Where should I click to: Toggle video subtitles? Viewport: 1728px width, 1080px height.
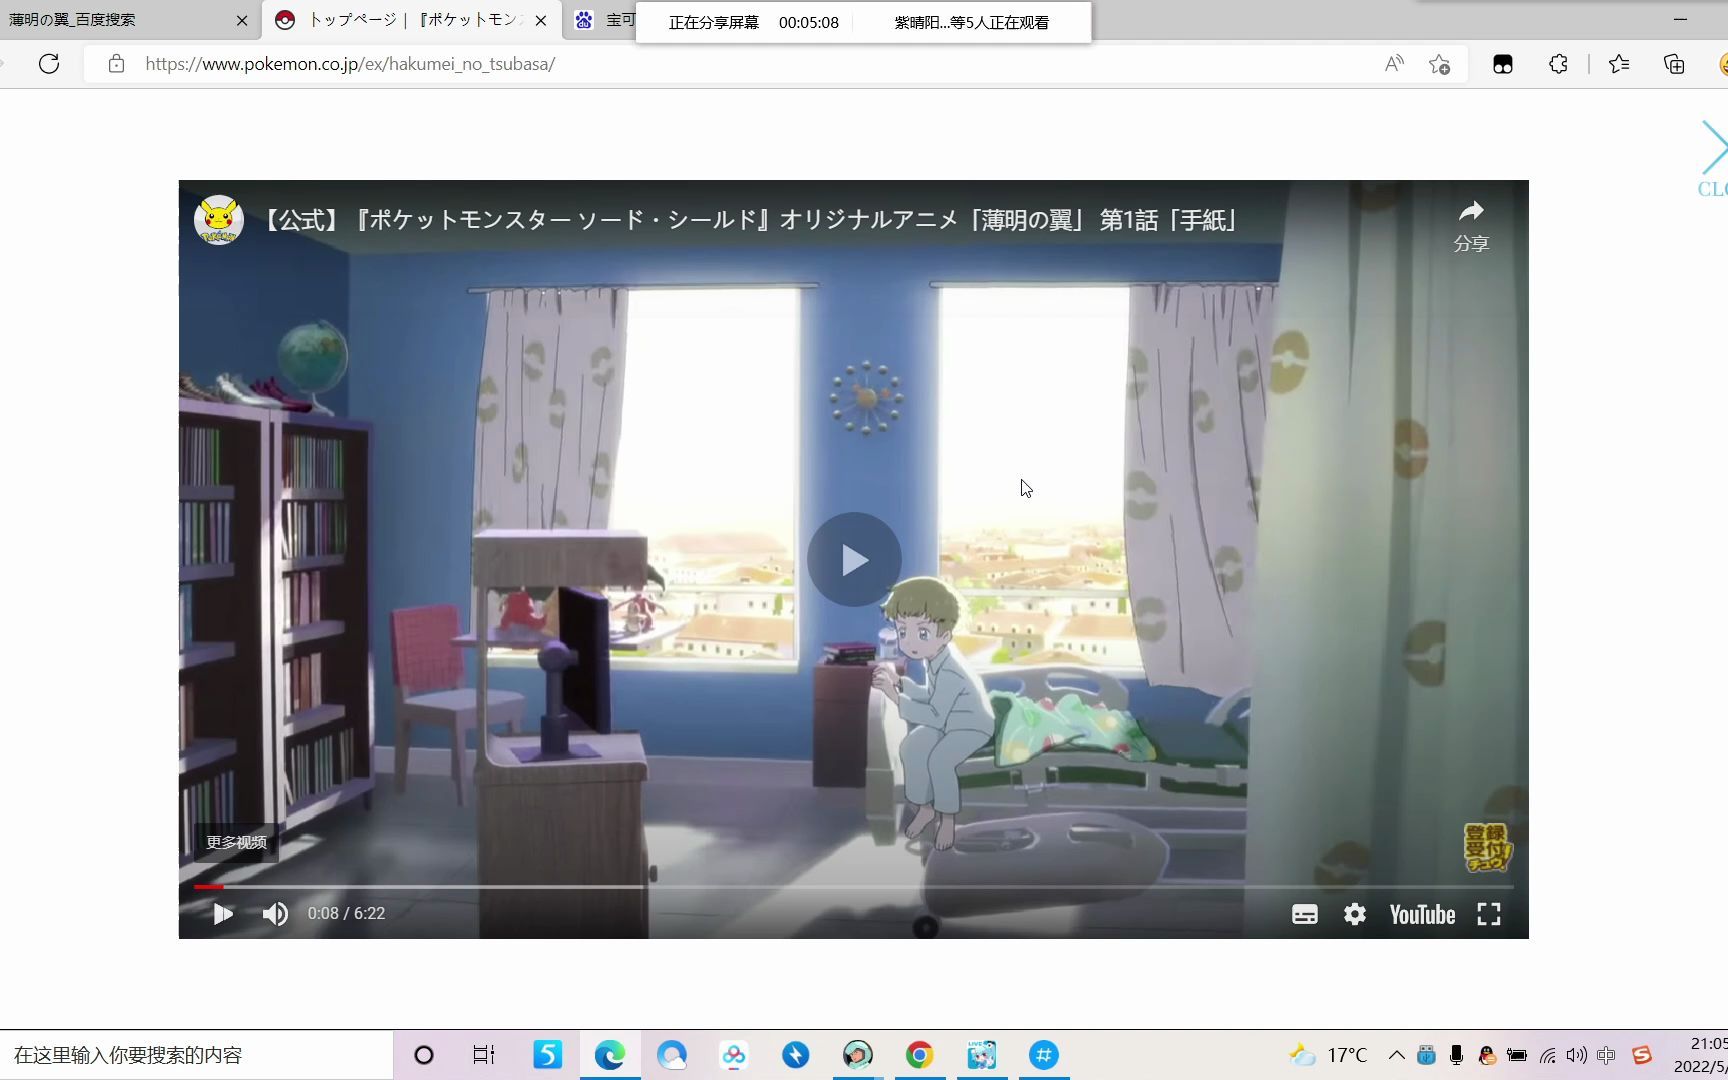pyautogui.click(x=1304, y=914)
